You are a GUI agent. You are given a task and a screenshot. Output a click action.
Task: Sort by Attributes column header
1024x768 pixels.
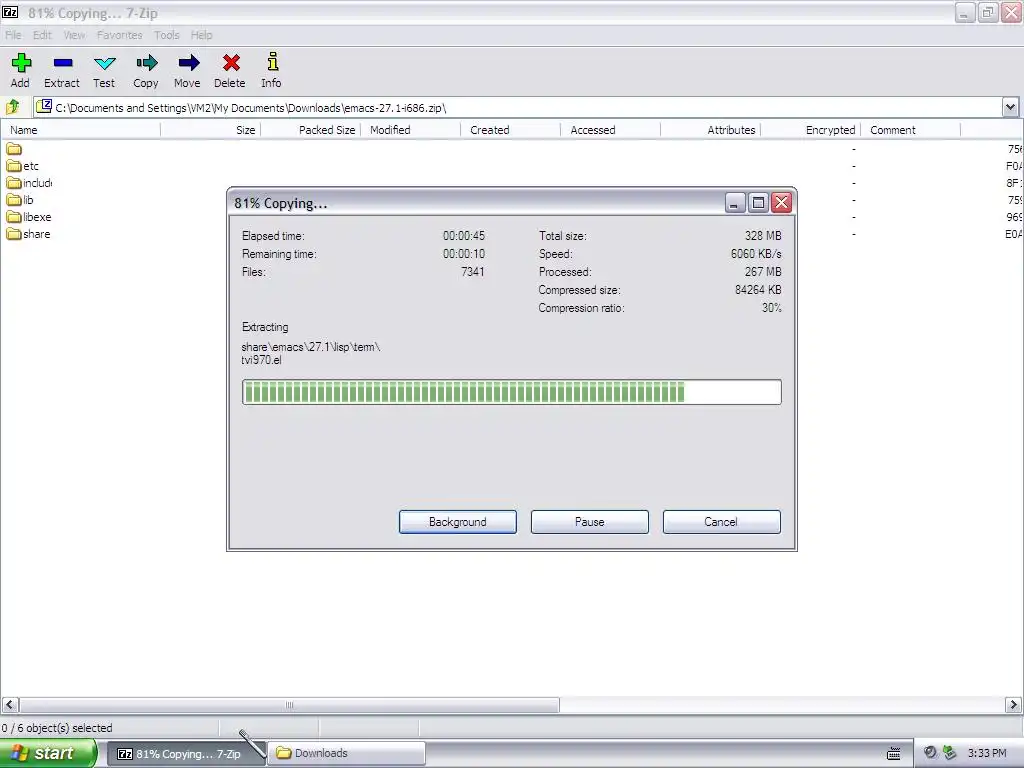[x=711, y=130]
